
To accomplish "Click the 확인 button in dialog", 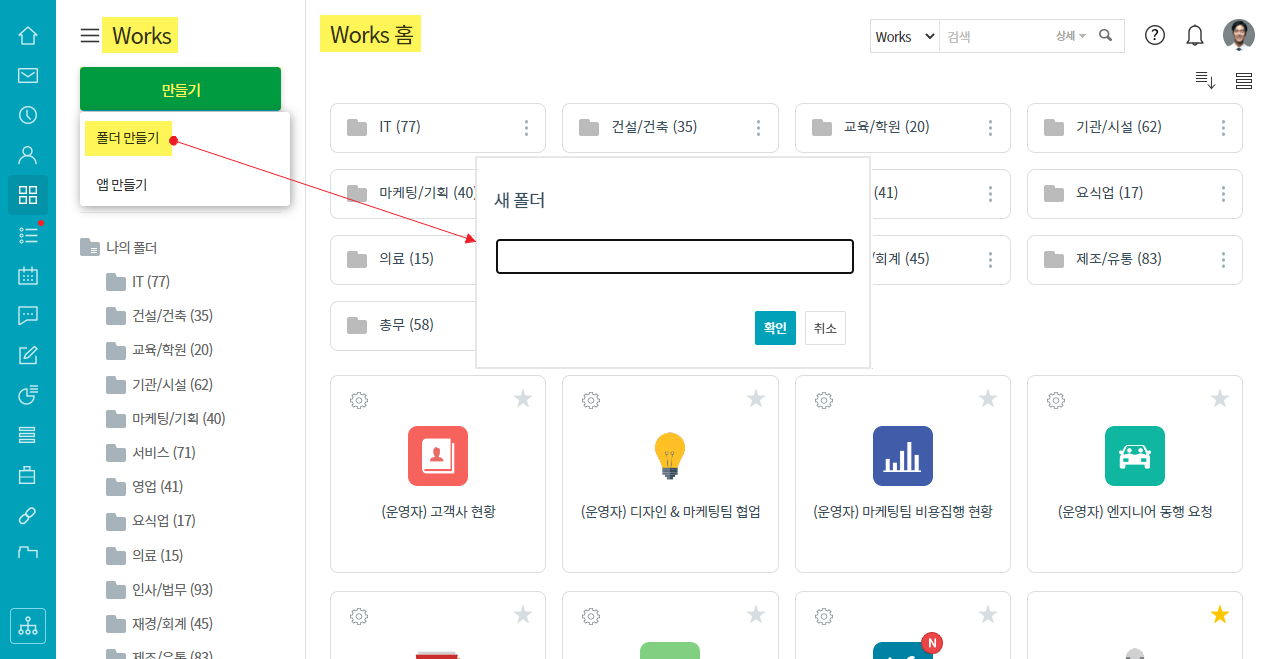I will 775,328.
